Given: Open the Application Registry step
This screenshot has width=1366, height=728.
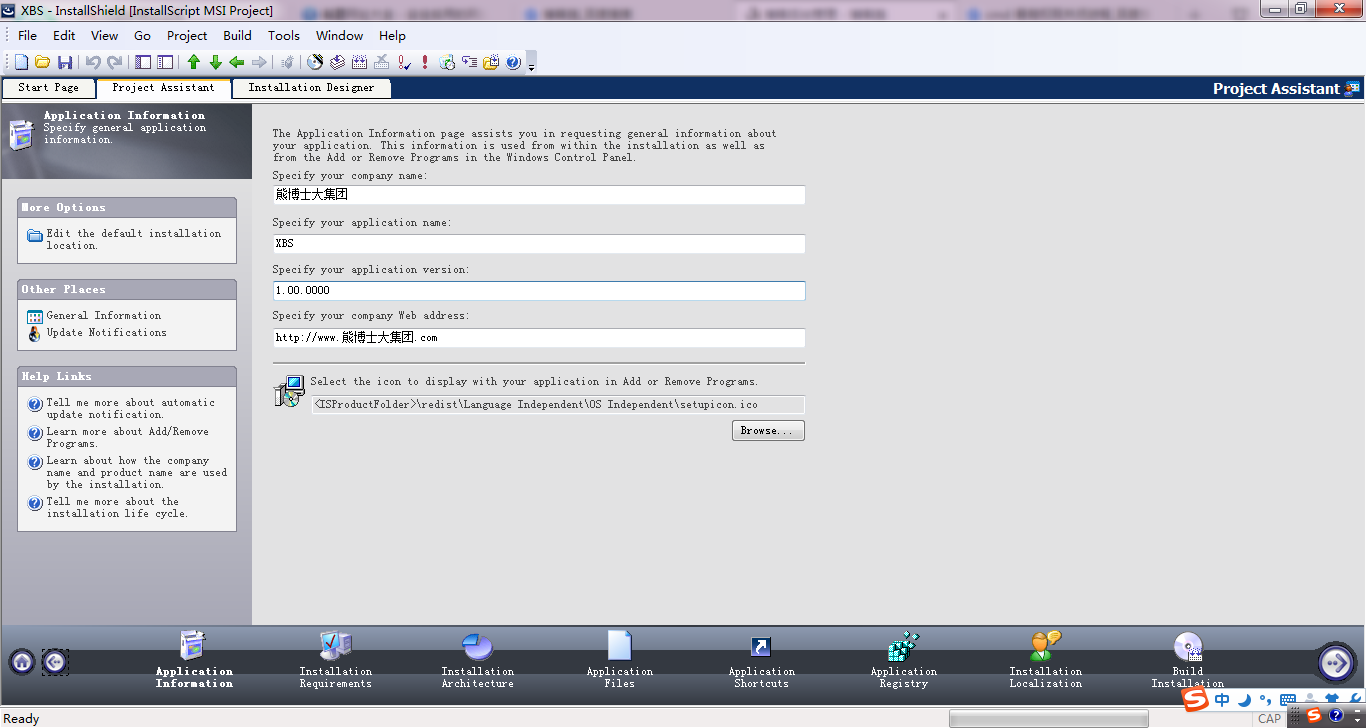Looking at the screenshot, I should 904,660.
